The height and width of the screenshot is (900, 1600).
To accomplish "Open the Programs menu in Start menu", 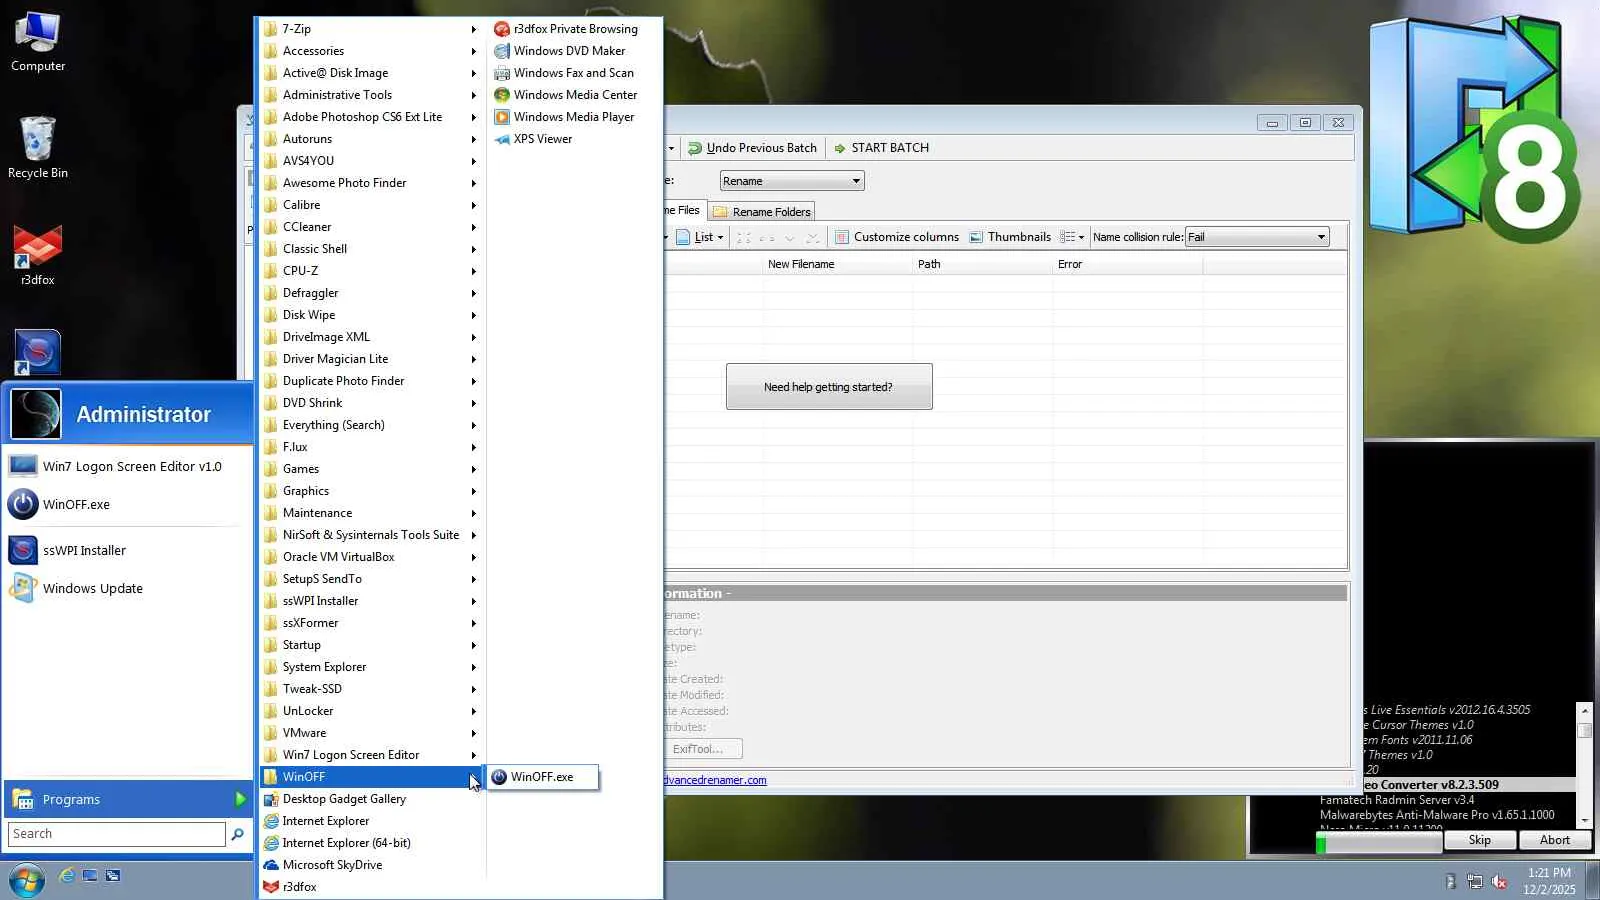I will pyautogui.click(x=128, y=799).
